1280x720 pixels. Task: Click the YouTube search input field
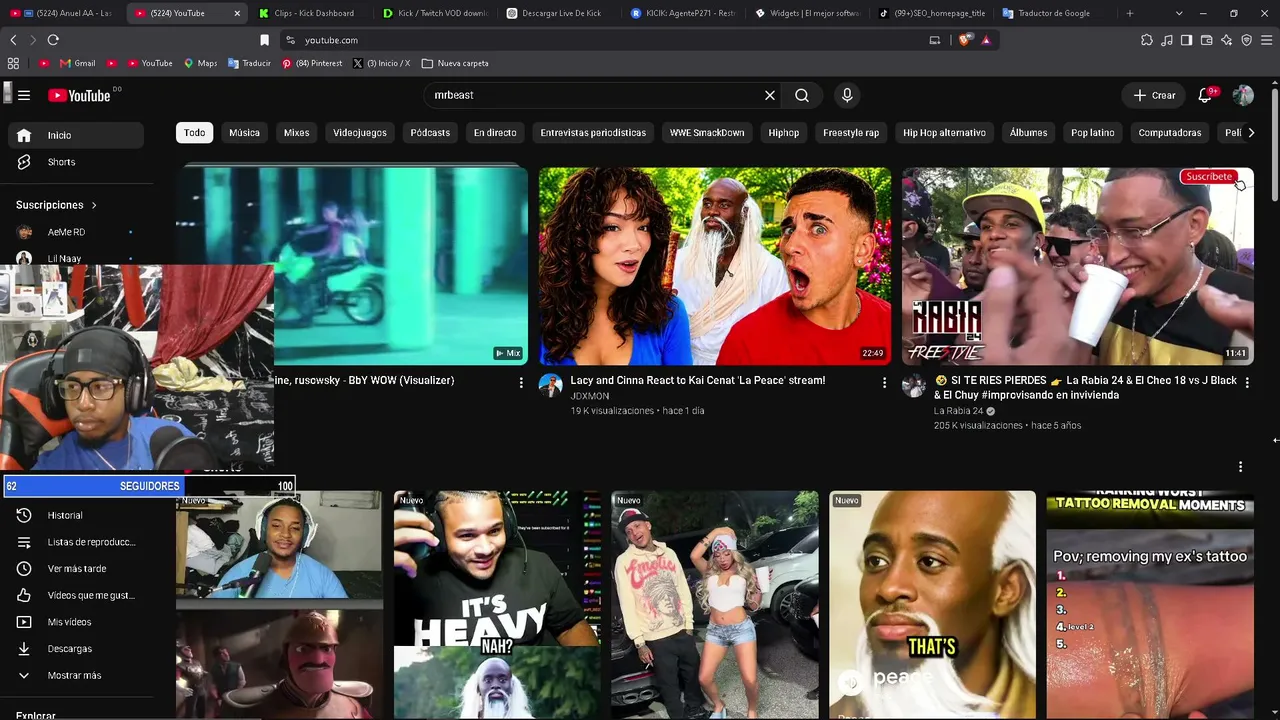[594, 95]
